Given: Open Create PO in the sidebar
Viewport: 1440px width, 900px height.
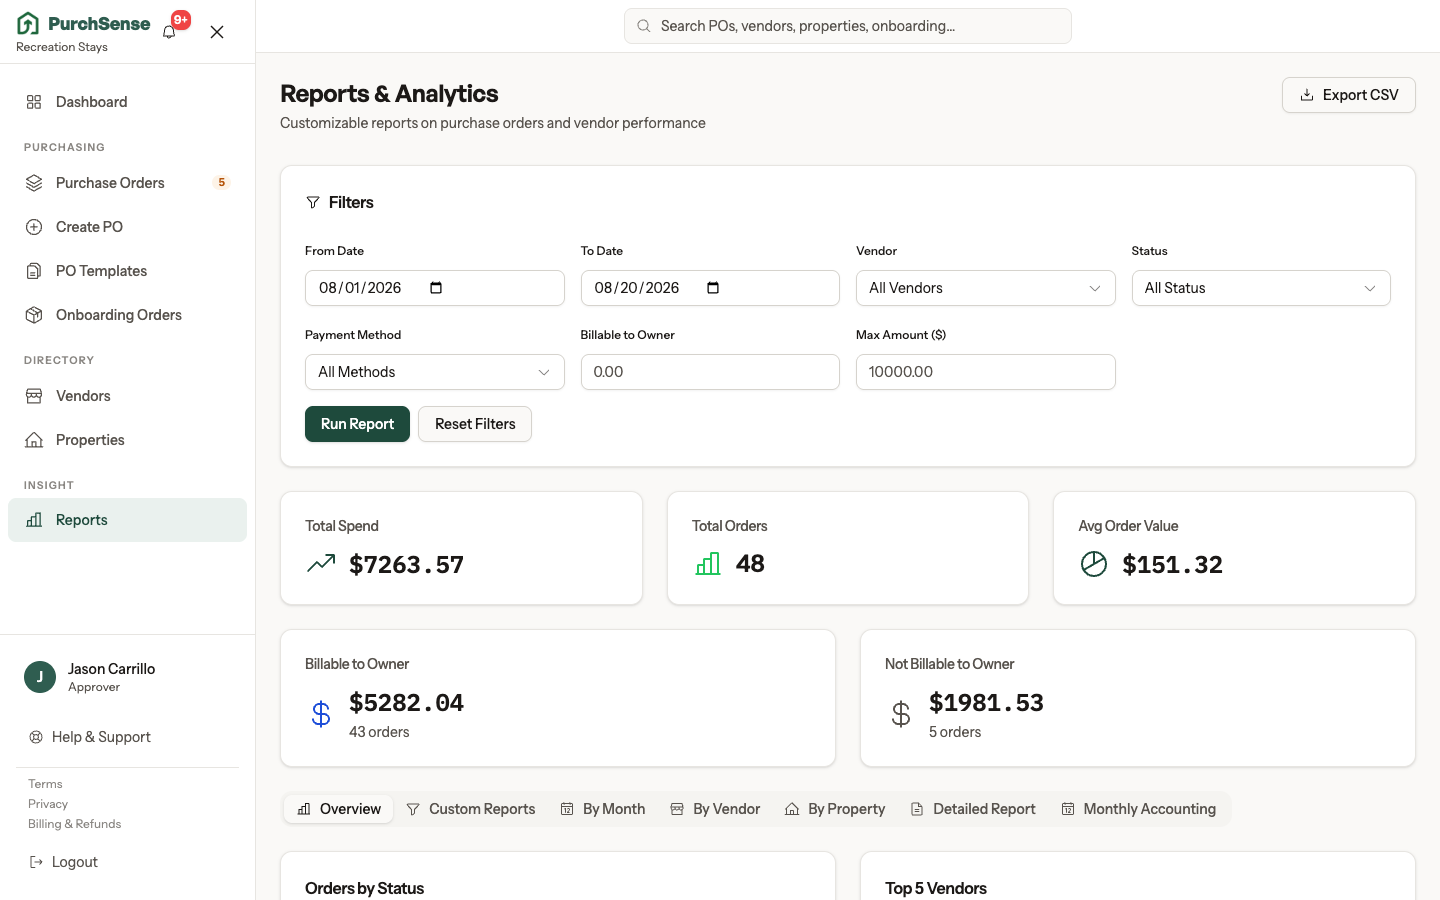Looking at the screenshot, I should [x=127, y=227].
